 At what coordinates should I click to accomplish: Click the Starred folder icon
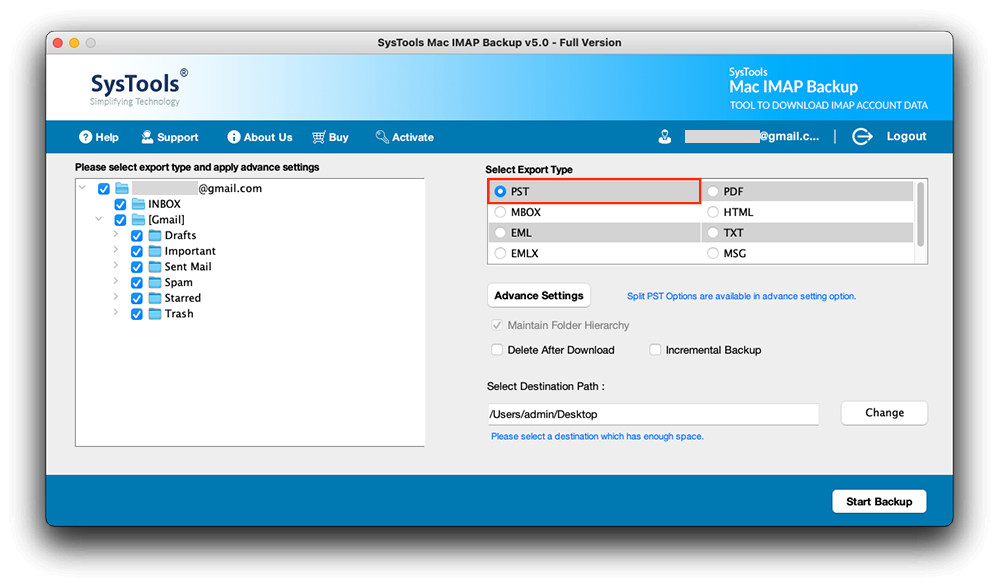click(x=155, y=298)
